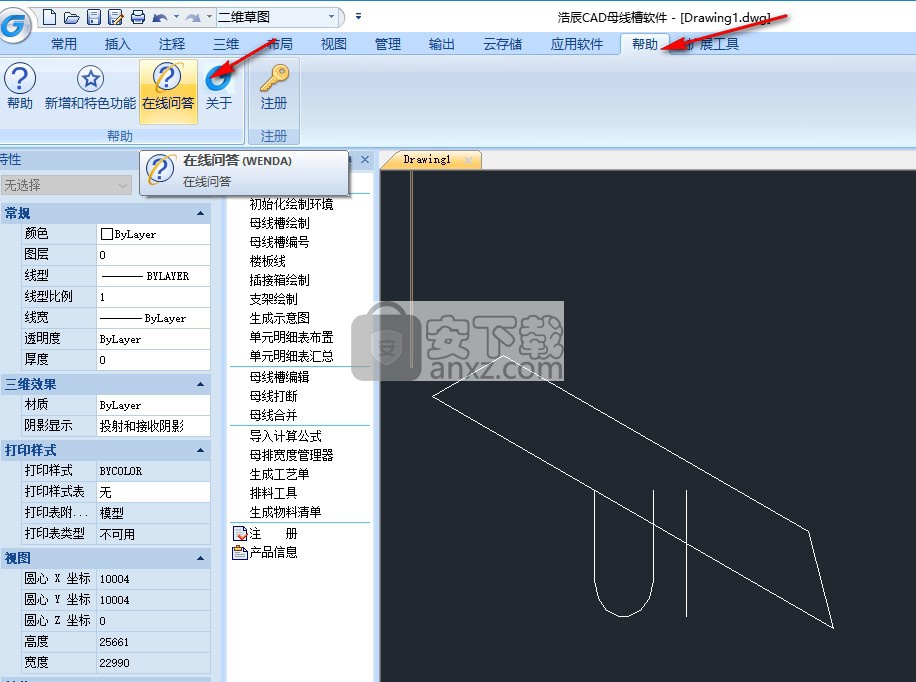Click the 线型 BYLAYER value
916x682 pixels.
click(153, 276)
